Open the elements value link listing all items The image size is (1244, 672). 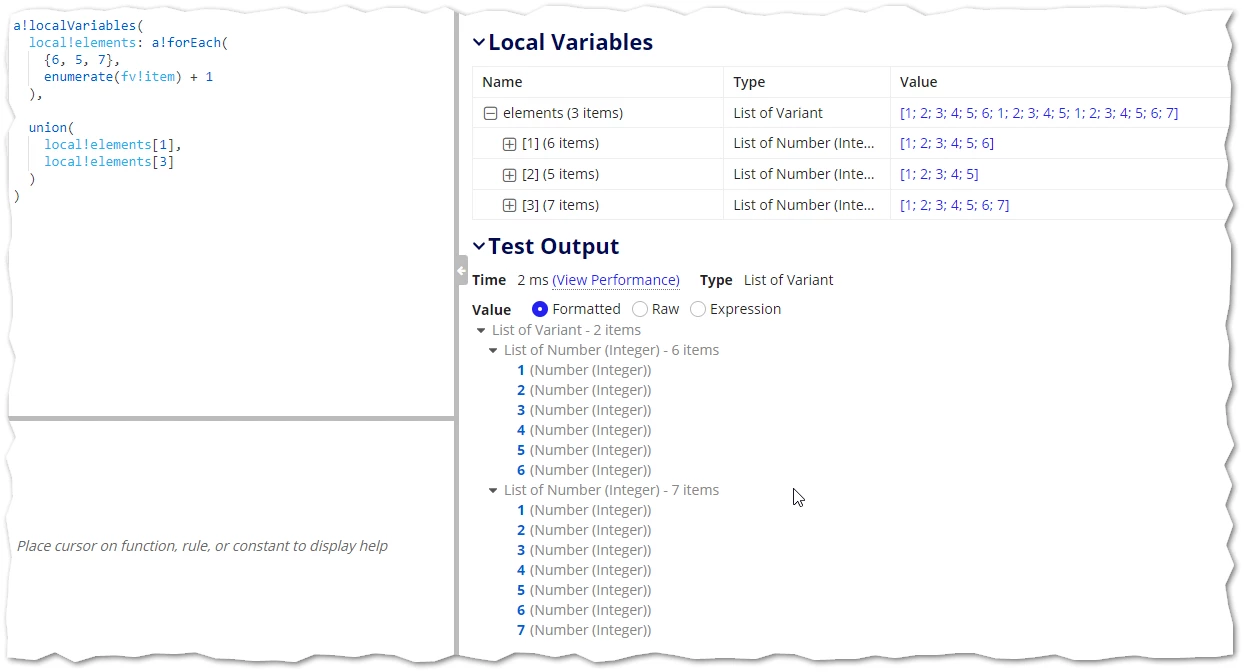coord(1039,113)
